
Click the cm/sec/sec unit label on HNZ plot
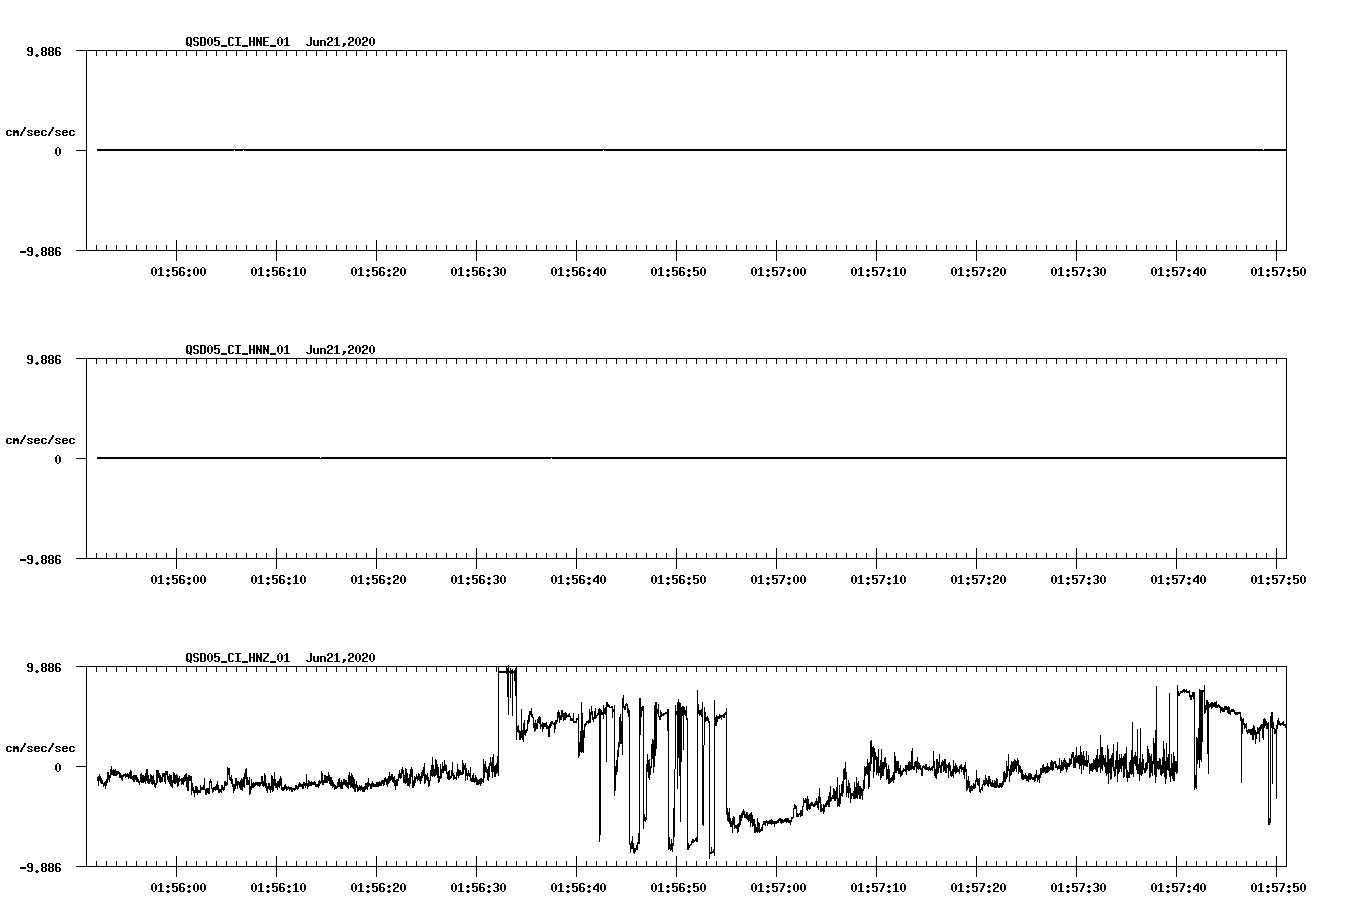[40, 748]
